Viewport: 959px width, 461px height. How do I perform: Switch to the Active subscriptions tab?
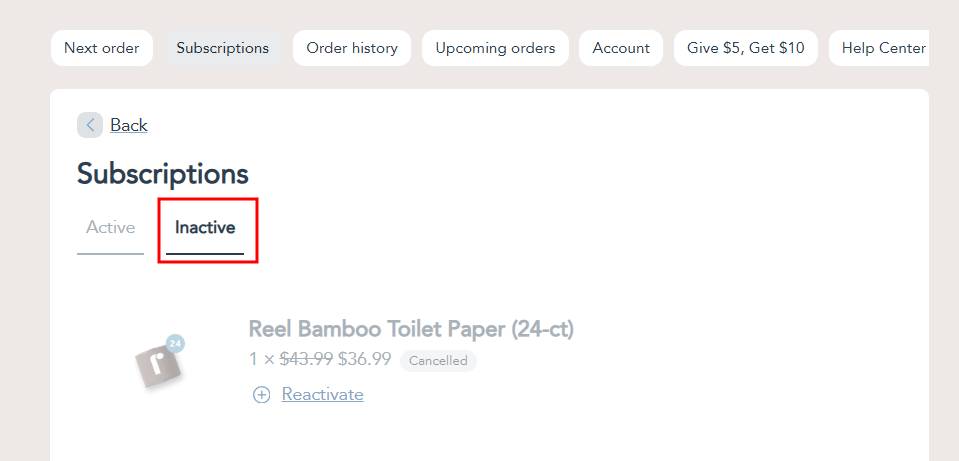click(x=111, y=228)
